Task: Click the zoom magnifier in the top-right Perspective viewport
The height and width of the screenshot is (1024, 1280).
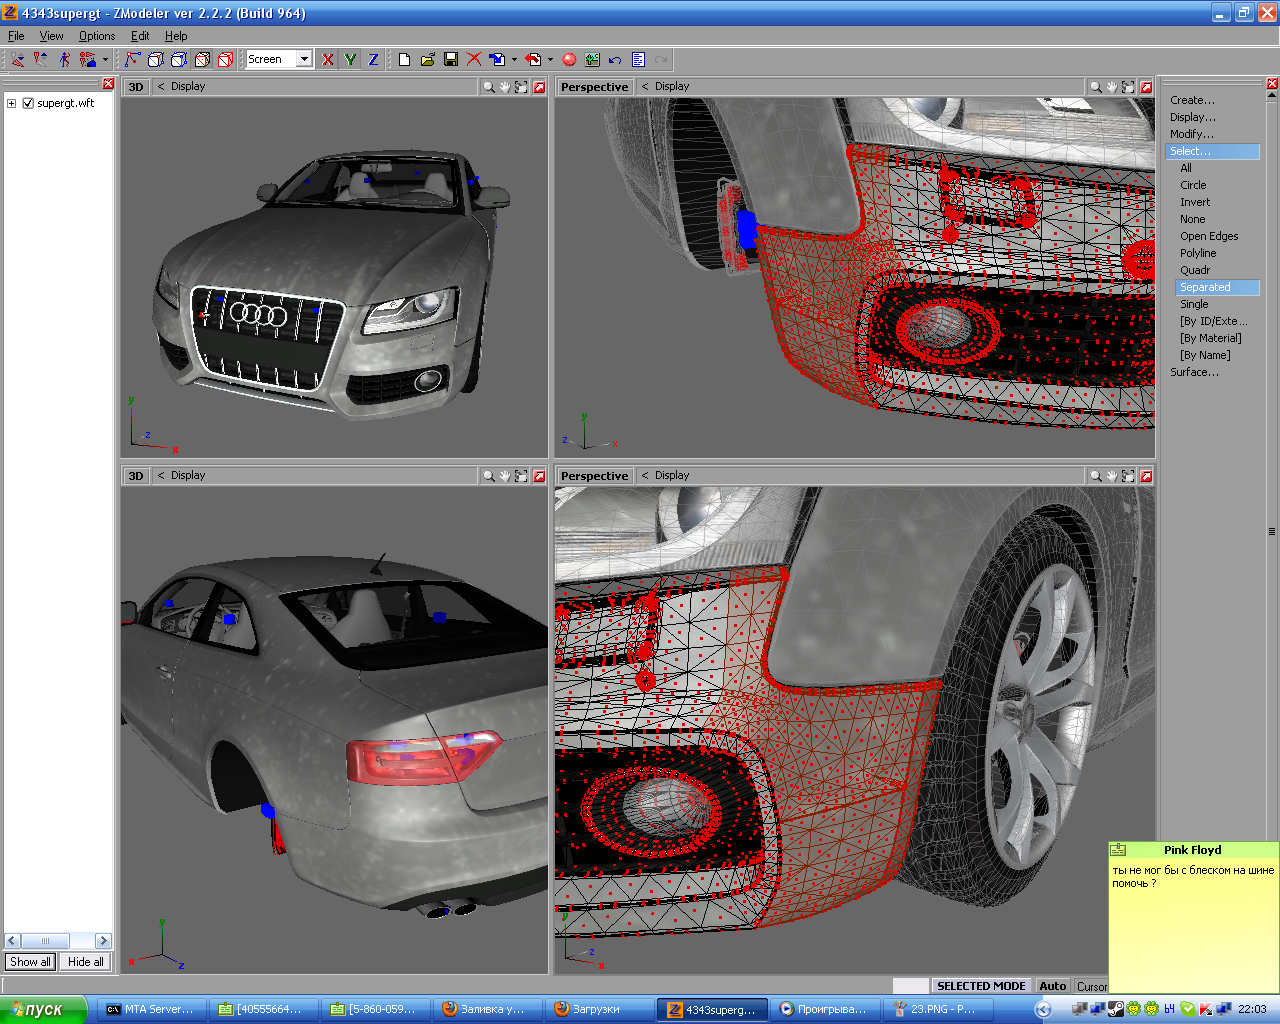Action: pyautogui.click(x=1095, y=87)
